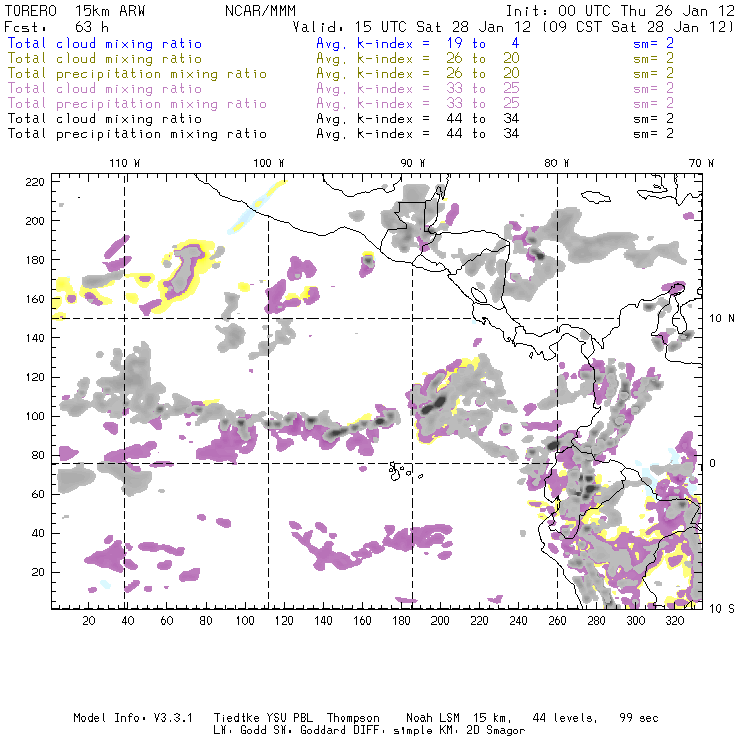Click the '70 W' longitude label
The image size is (740, 740).
pyautogui.click(x=701, y=163)
